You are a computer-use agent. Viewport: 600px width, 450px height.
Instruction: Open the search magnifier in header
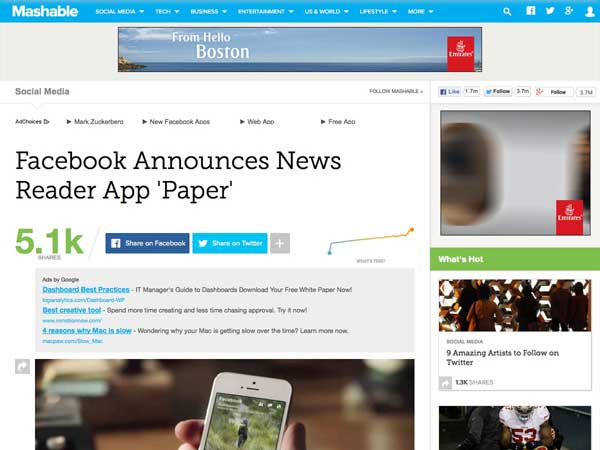[507, 11]
